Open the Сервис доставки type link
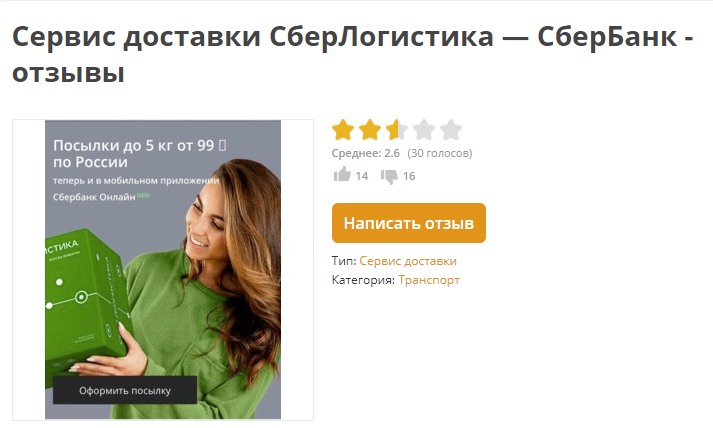 point(408,261)
